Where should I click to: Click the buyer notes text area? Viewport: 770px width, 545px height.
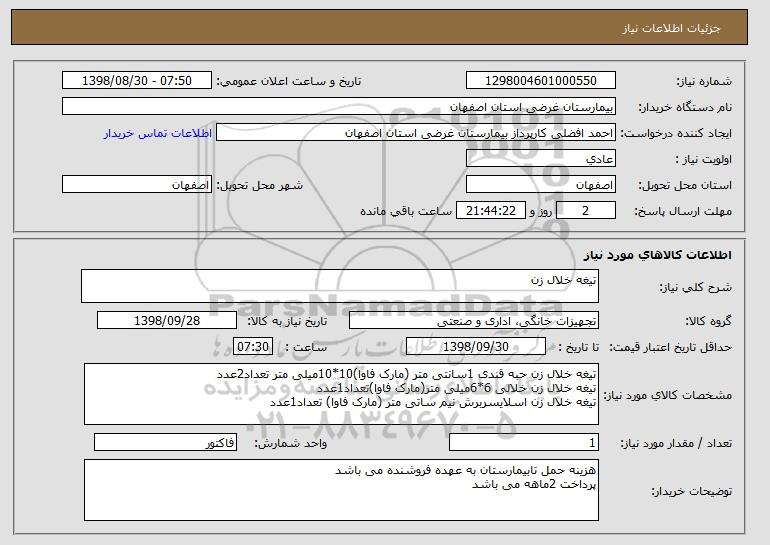(x=341, y=490)
